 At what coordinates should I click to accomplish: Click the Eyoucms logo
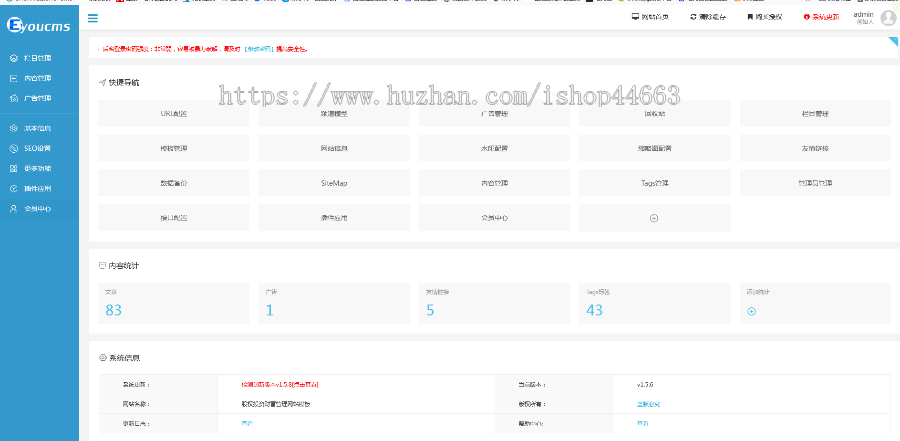(x=38, y=25)
